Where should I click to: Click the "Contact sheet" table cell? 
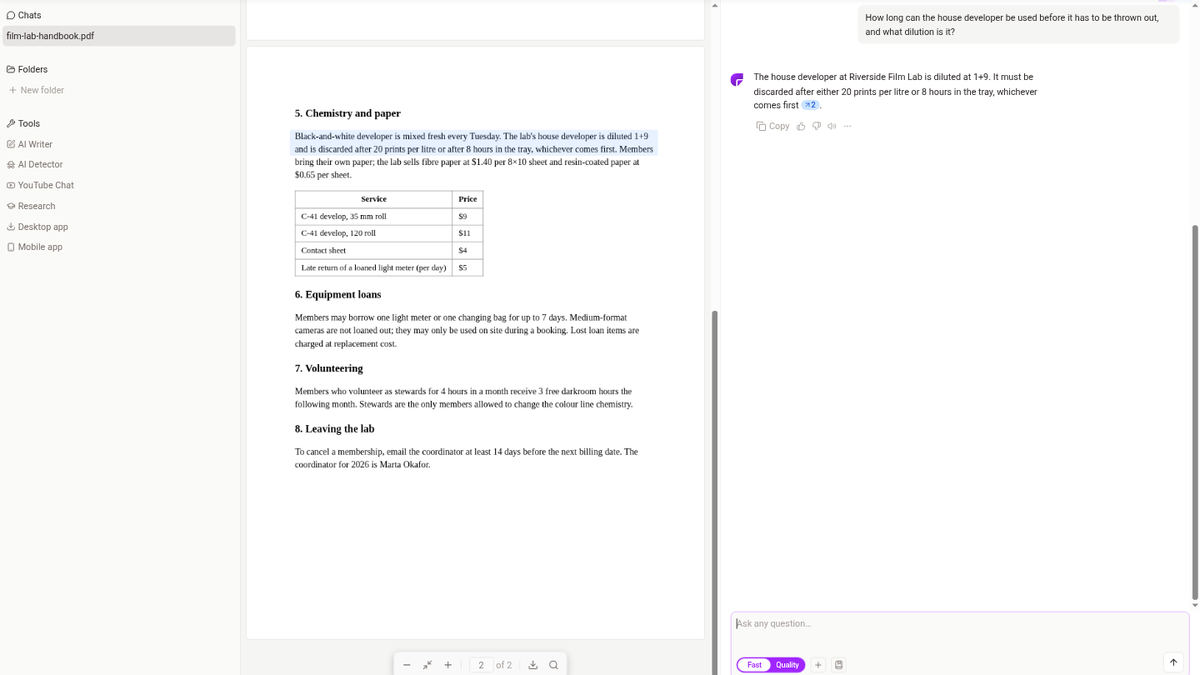373,250
